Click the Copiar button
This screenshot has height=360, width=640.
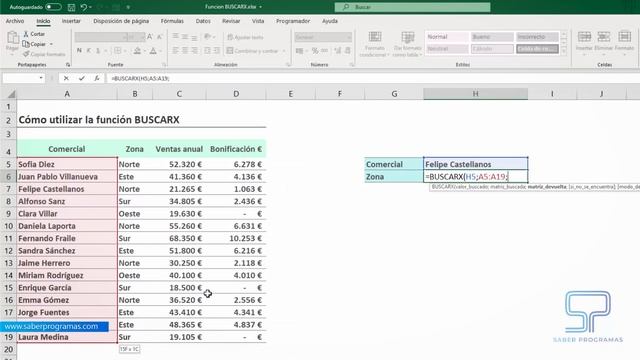35,44
